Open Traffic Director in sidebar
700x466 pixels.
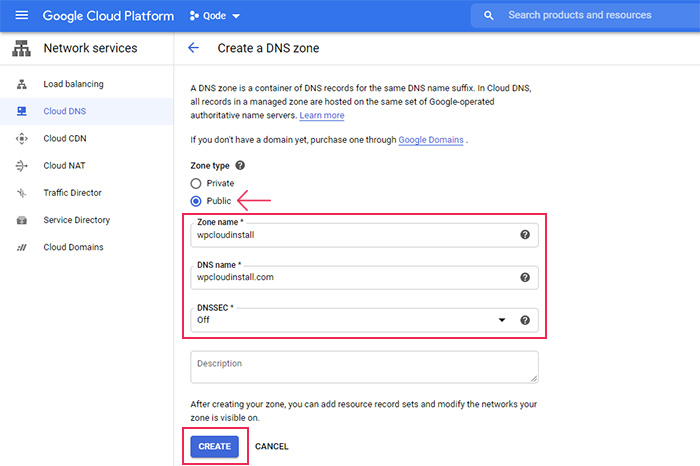pos(87,193)
